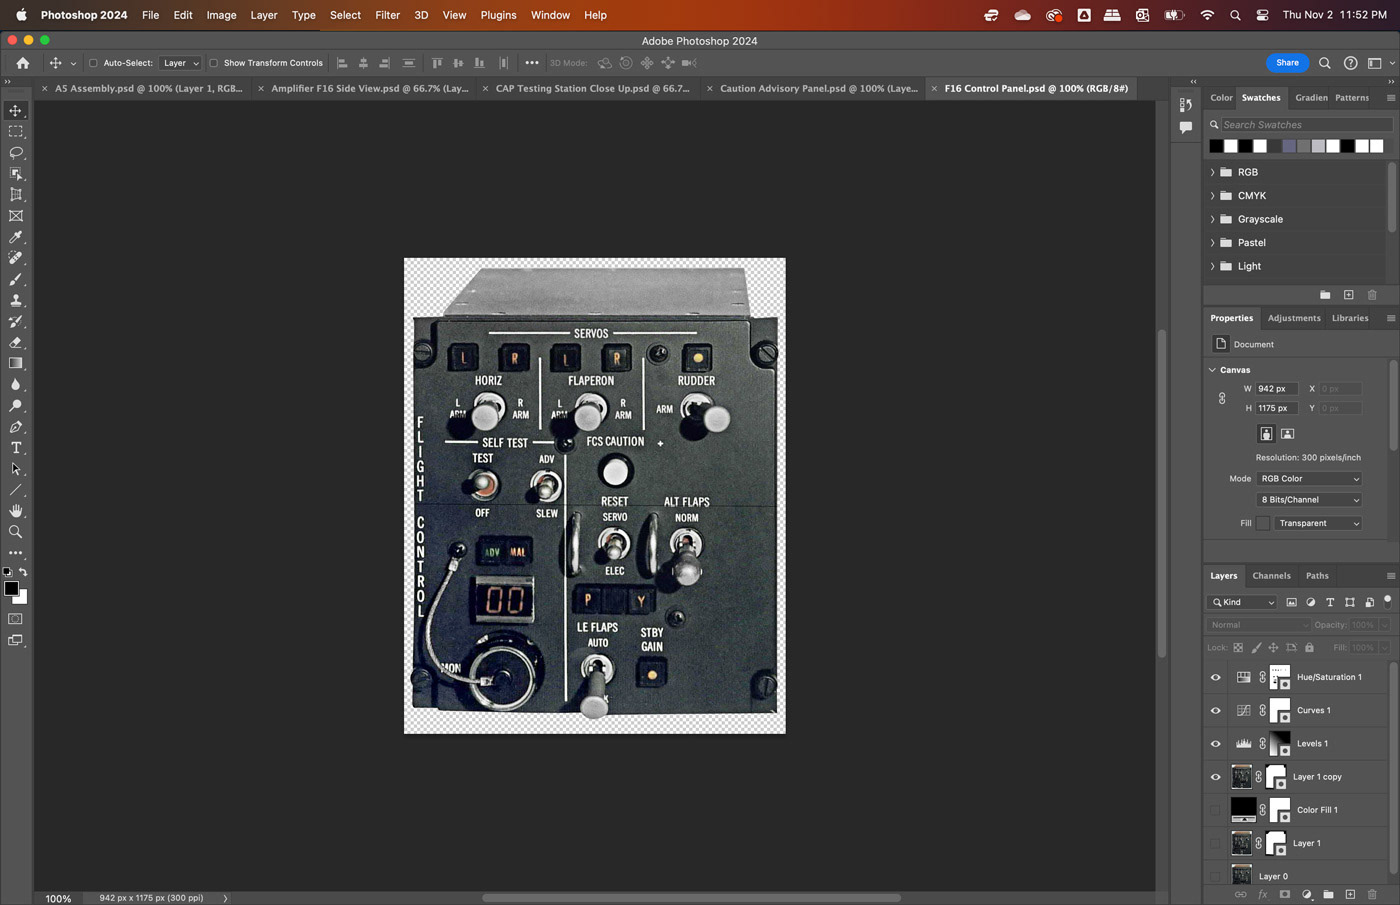Select the Zoom tool
1400x905 pixels.
pyautogui.click(x=16, y=532)
